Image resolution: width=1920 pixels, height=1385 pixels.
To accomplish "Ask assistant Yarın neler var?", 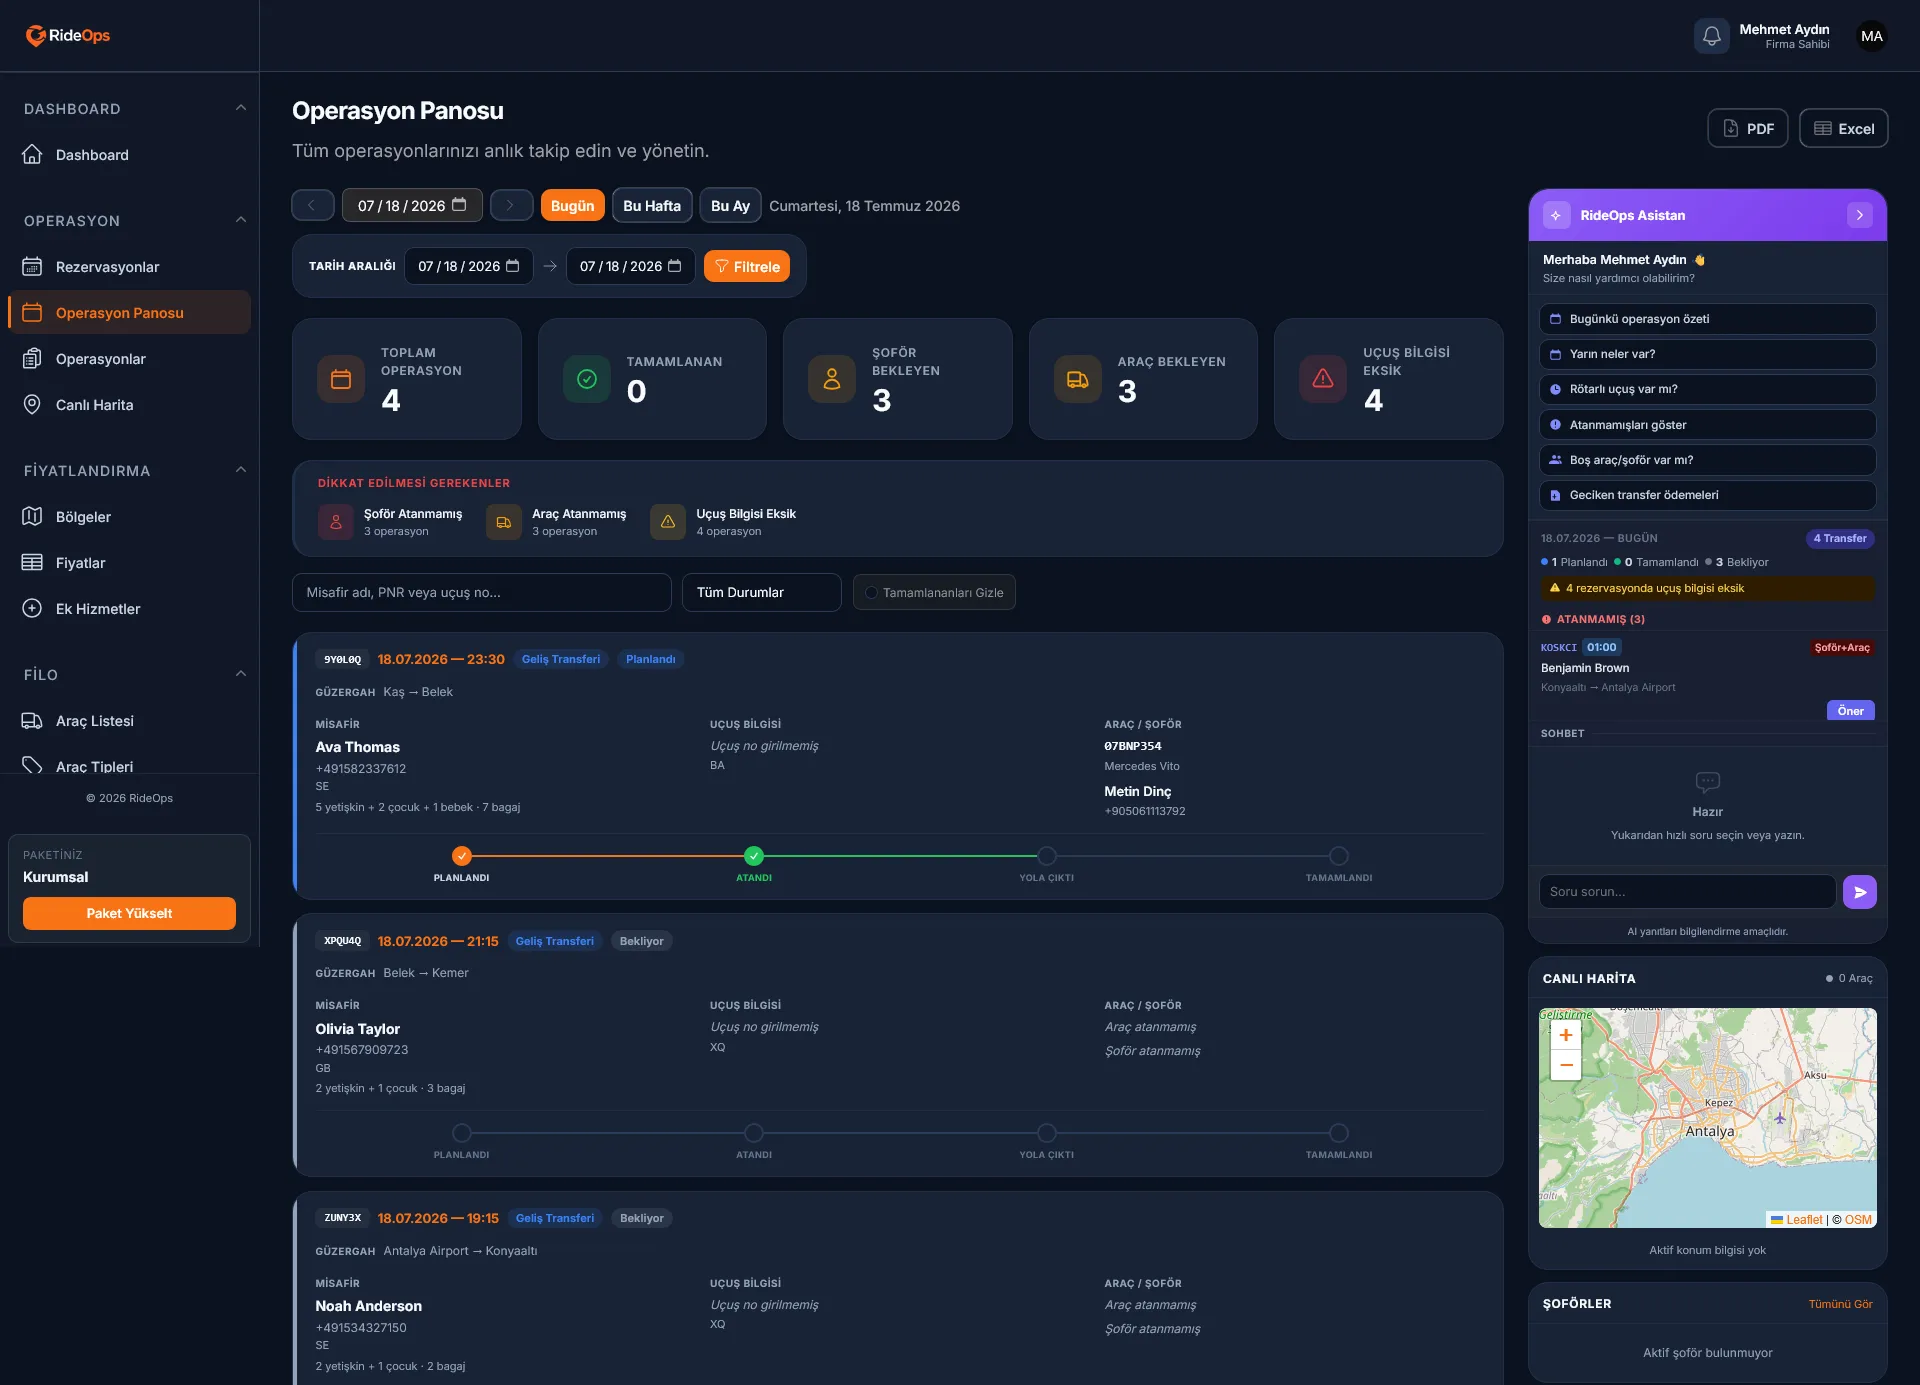I will tap(1707, 354).
